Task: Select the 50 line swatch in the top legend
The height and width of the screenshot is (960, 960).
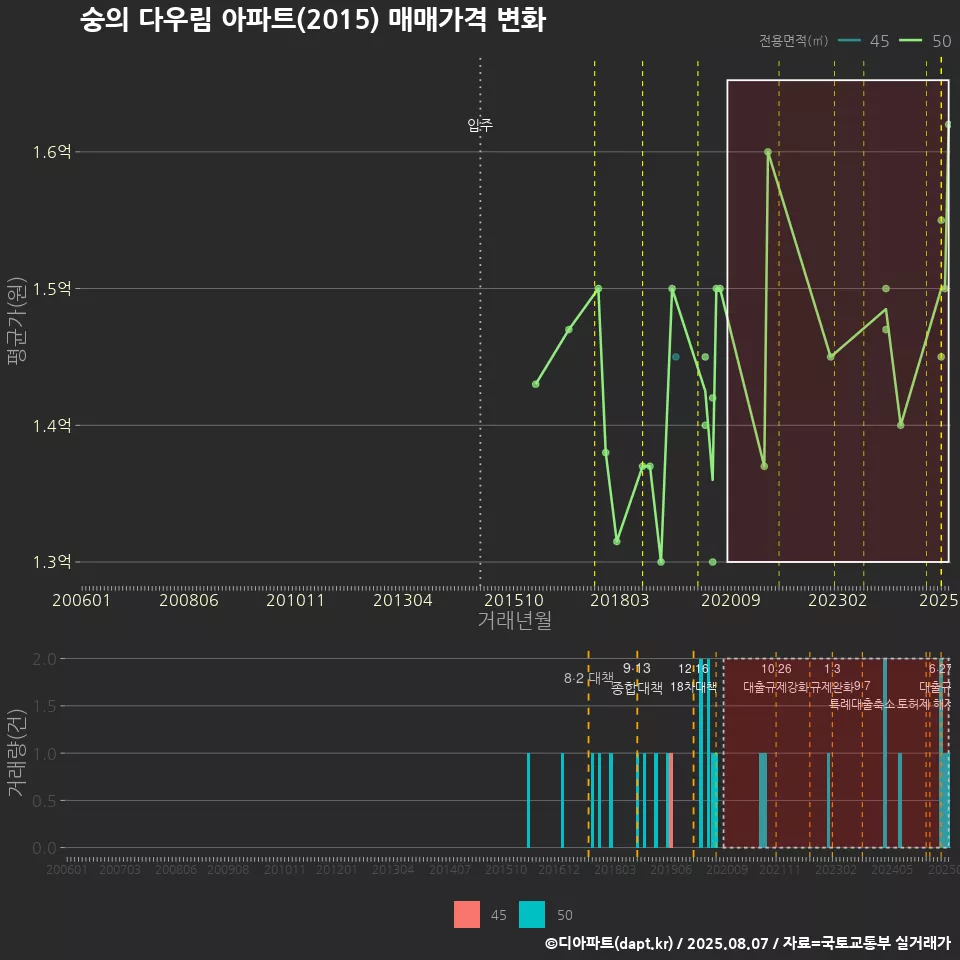Action: [x=910, y=41]
